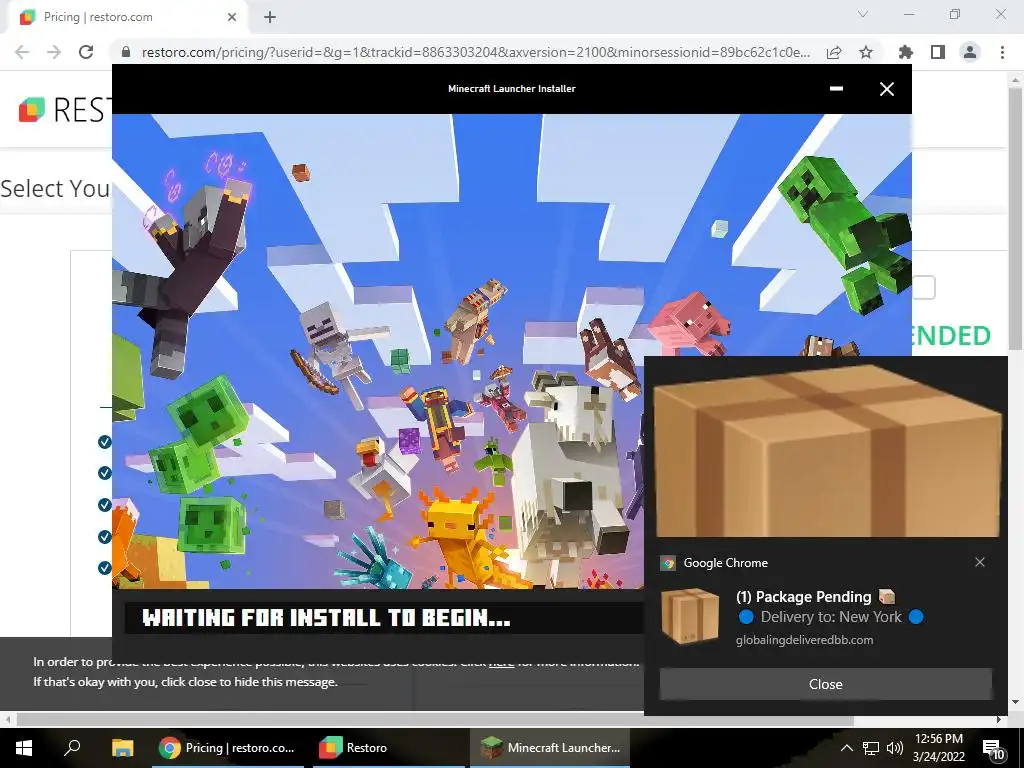Switch to the Pricing | restoro.com tab
The image size is (1024, 768).
point(129,17)
